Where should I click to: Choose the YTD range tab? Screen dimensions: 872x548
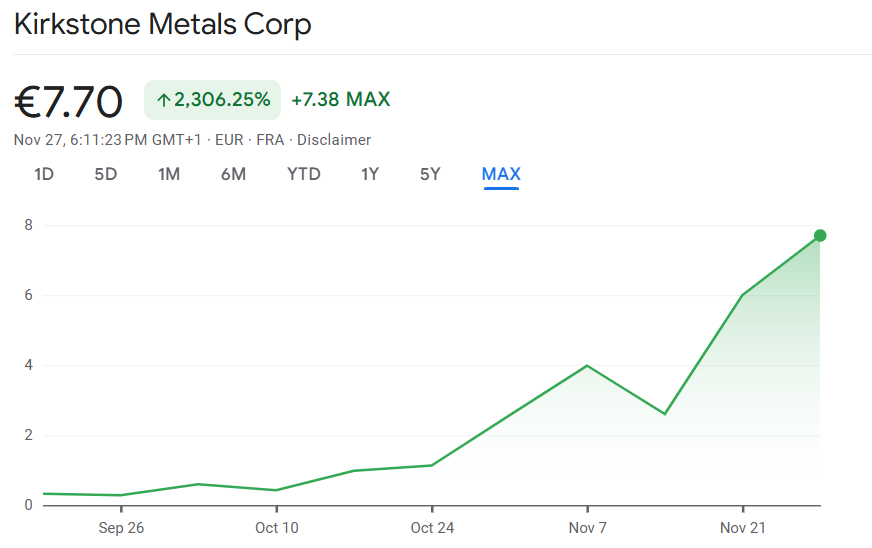(x=304, y=174)
